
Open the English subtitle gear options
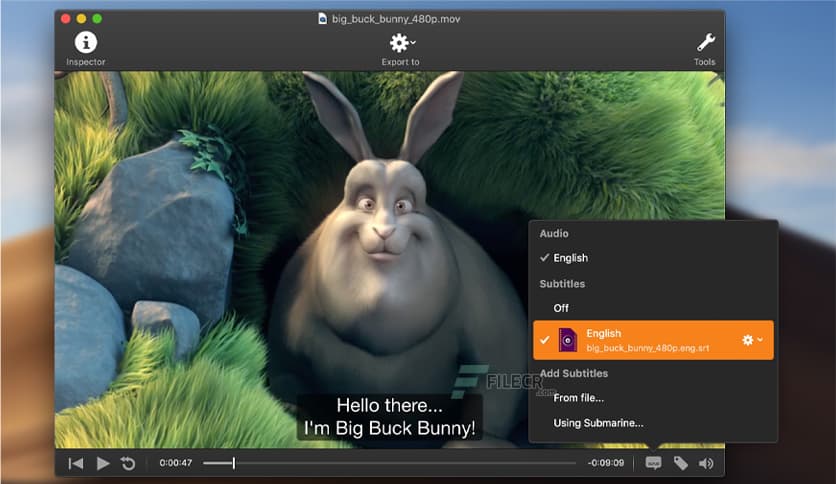[x=752, y=340]
